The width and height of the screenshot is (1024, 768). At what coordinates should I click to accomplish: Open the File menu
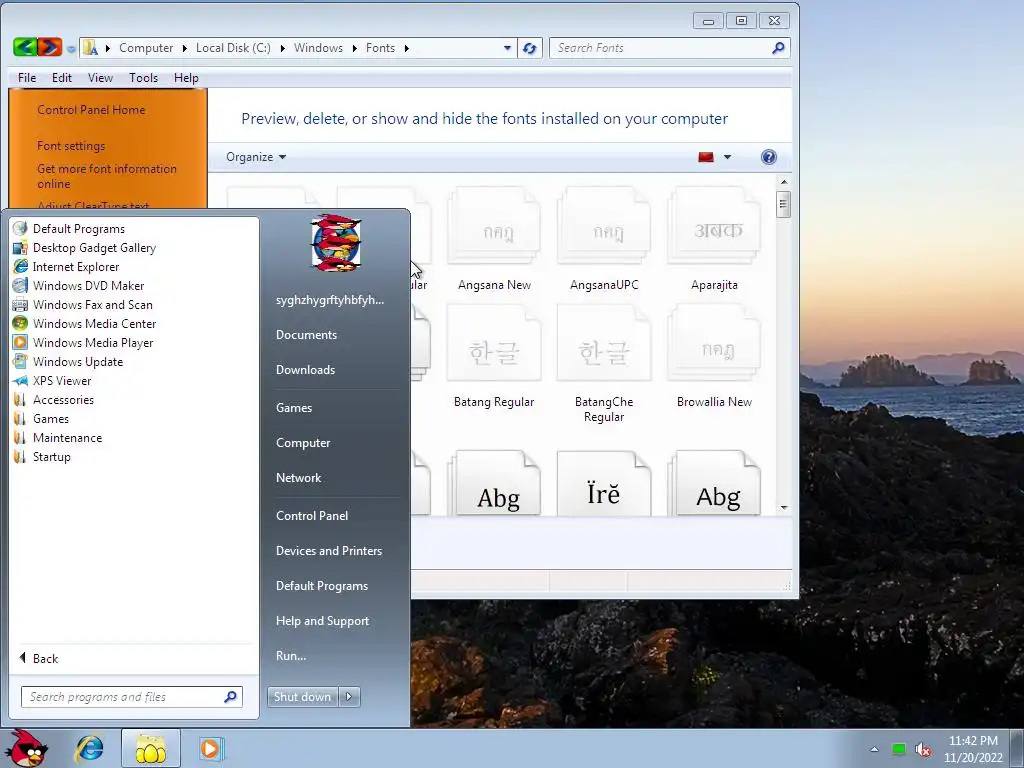[x=27, y=78]
